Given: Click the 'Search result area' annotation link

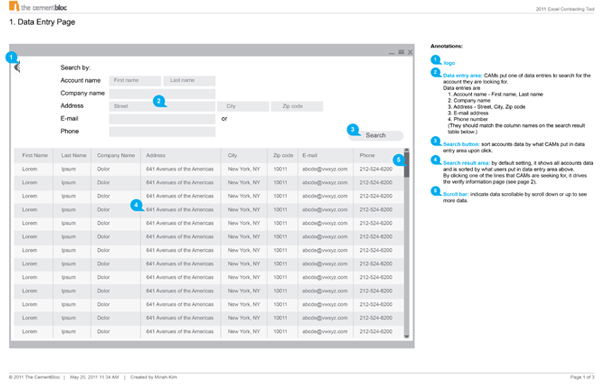Looking at the screenshot, I should pyautogui.click(x=466, y=163).
